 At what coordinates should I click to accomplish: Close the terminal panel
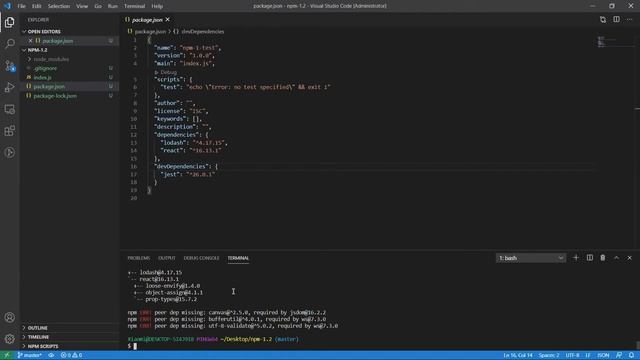coord(629,258)
